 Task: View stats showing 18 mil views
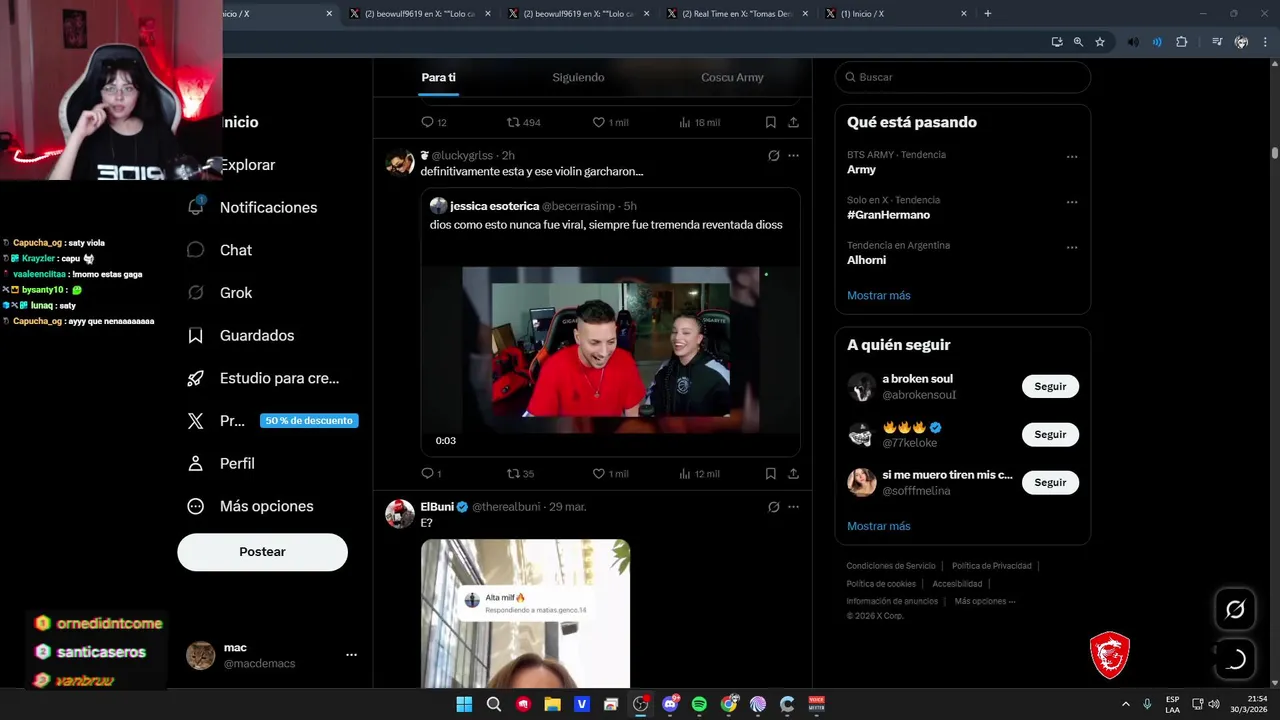coord(699,122)
